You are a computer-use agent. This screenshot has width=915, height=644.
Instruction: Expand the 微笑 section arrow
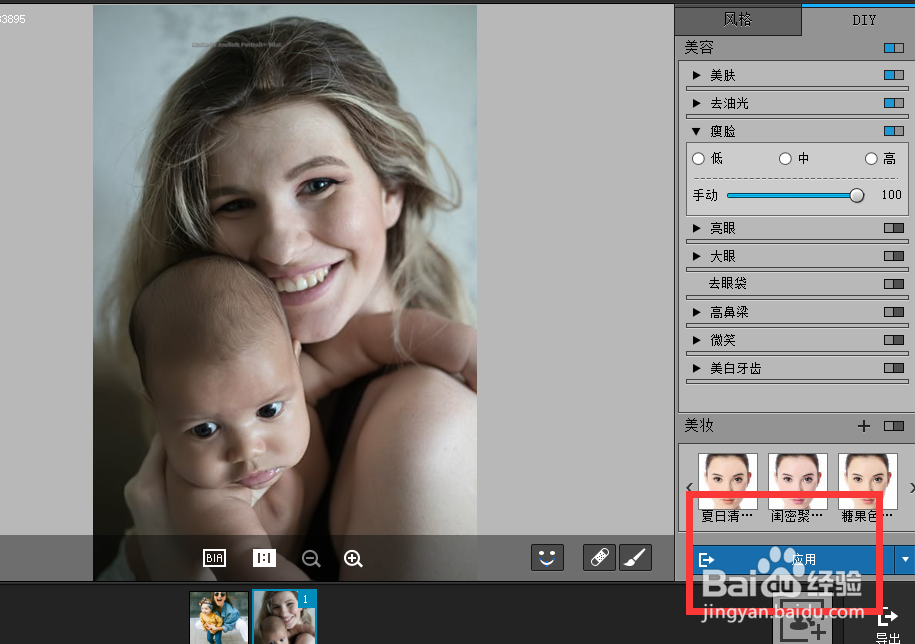click(696, 340)
